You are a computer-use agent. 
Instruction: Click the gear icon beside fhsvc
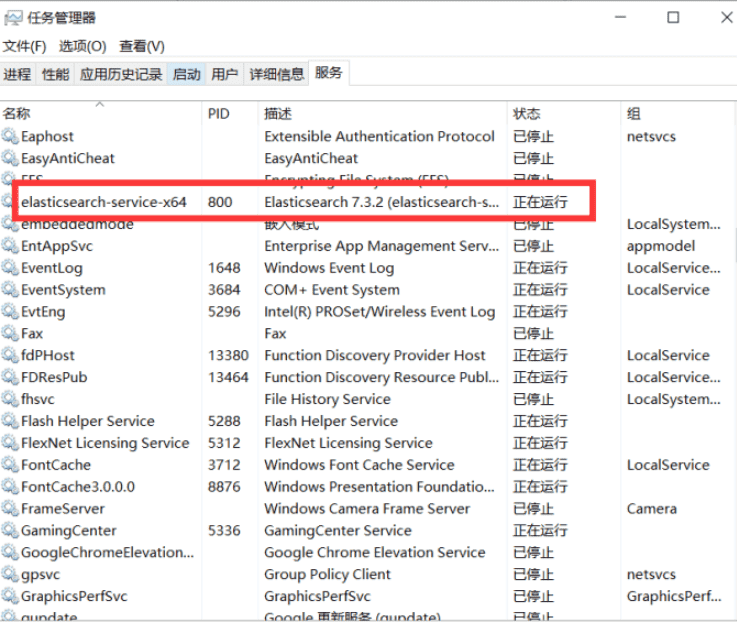[9, 399]
